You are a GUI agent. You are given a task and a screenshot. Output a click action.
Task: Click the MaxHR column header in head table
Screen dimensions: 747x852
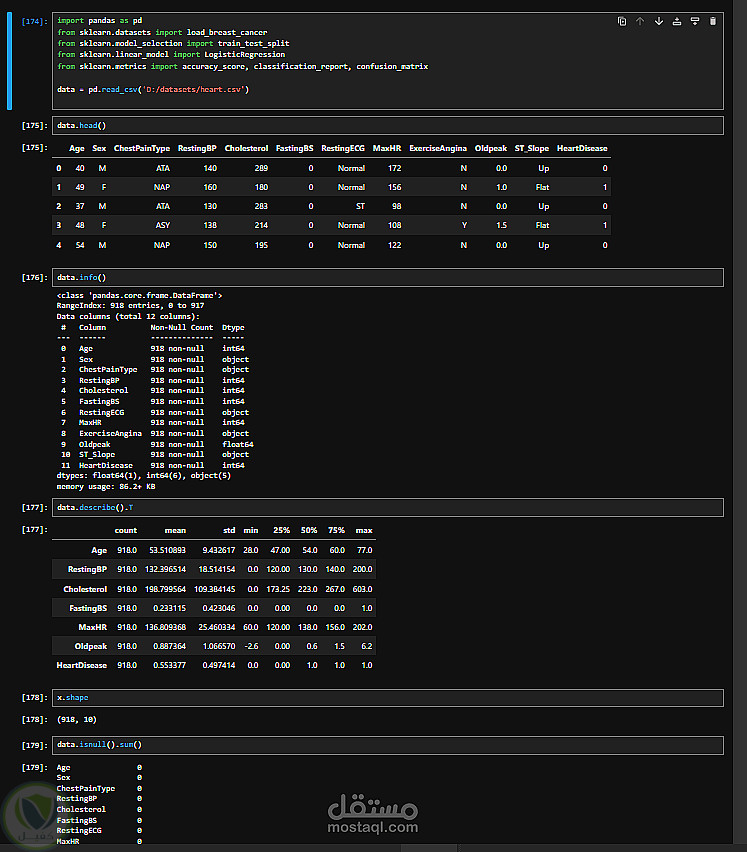[387, 148]
